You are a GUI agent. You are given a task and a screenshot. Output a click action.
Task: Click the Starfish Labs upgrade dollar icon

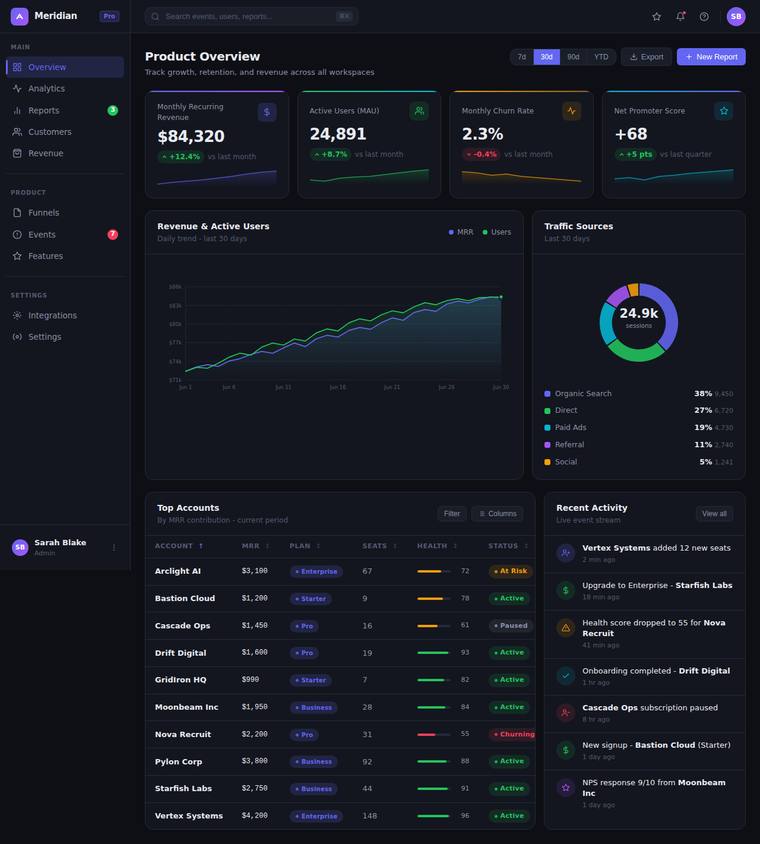tap(566, 590)
